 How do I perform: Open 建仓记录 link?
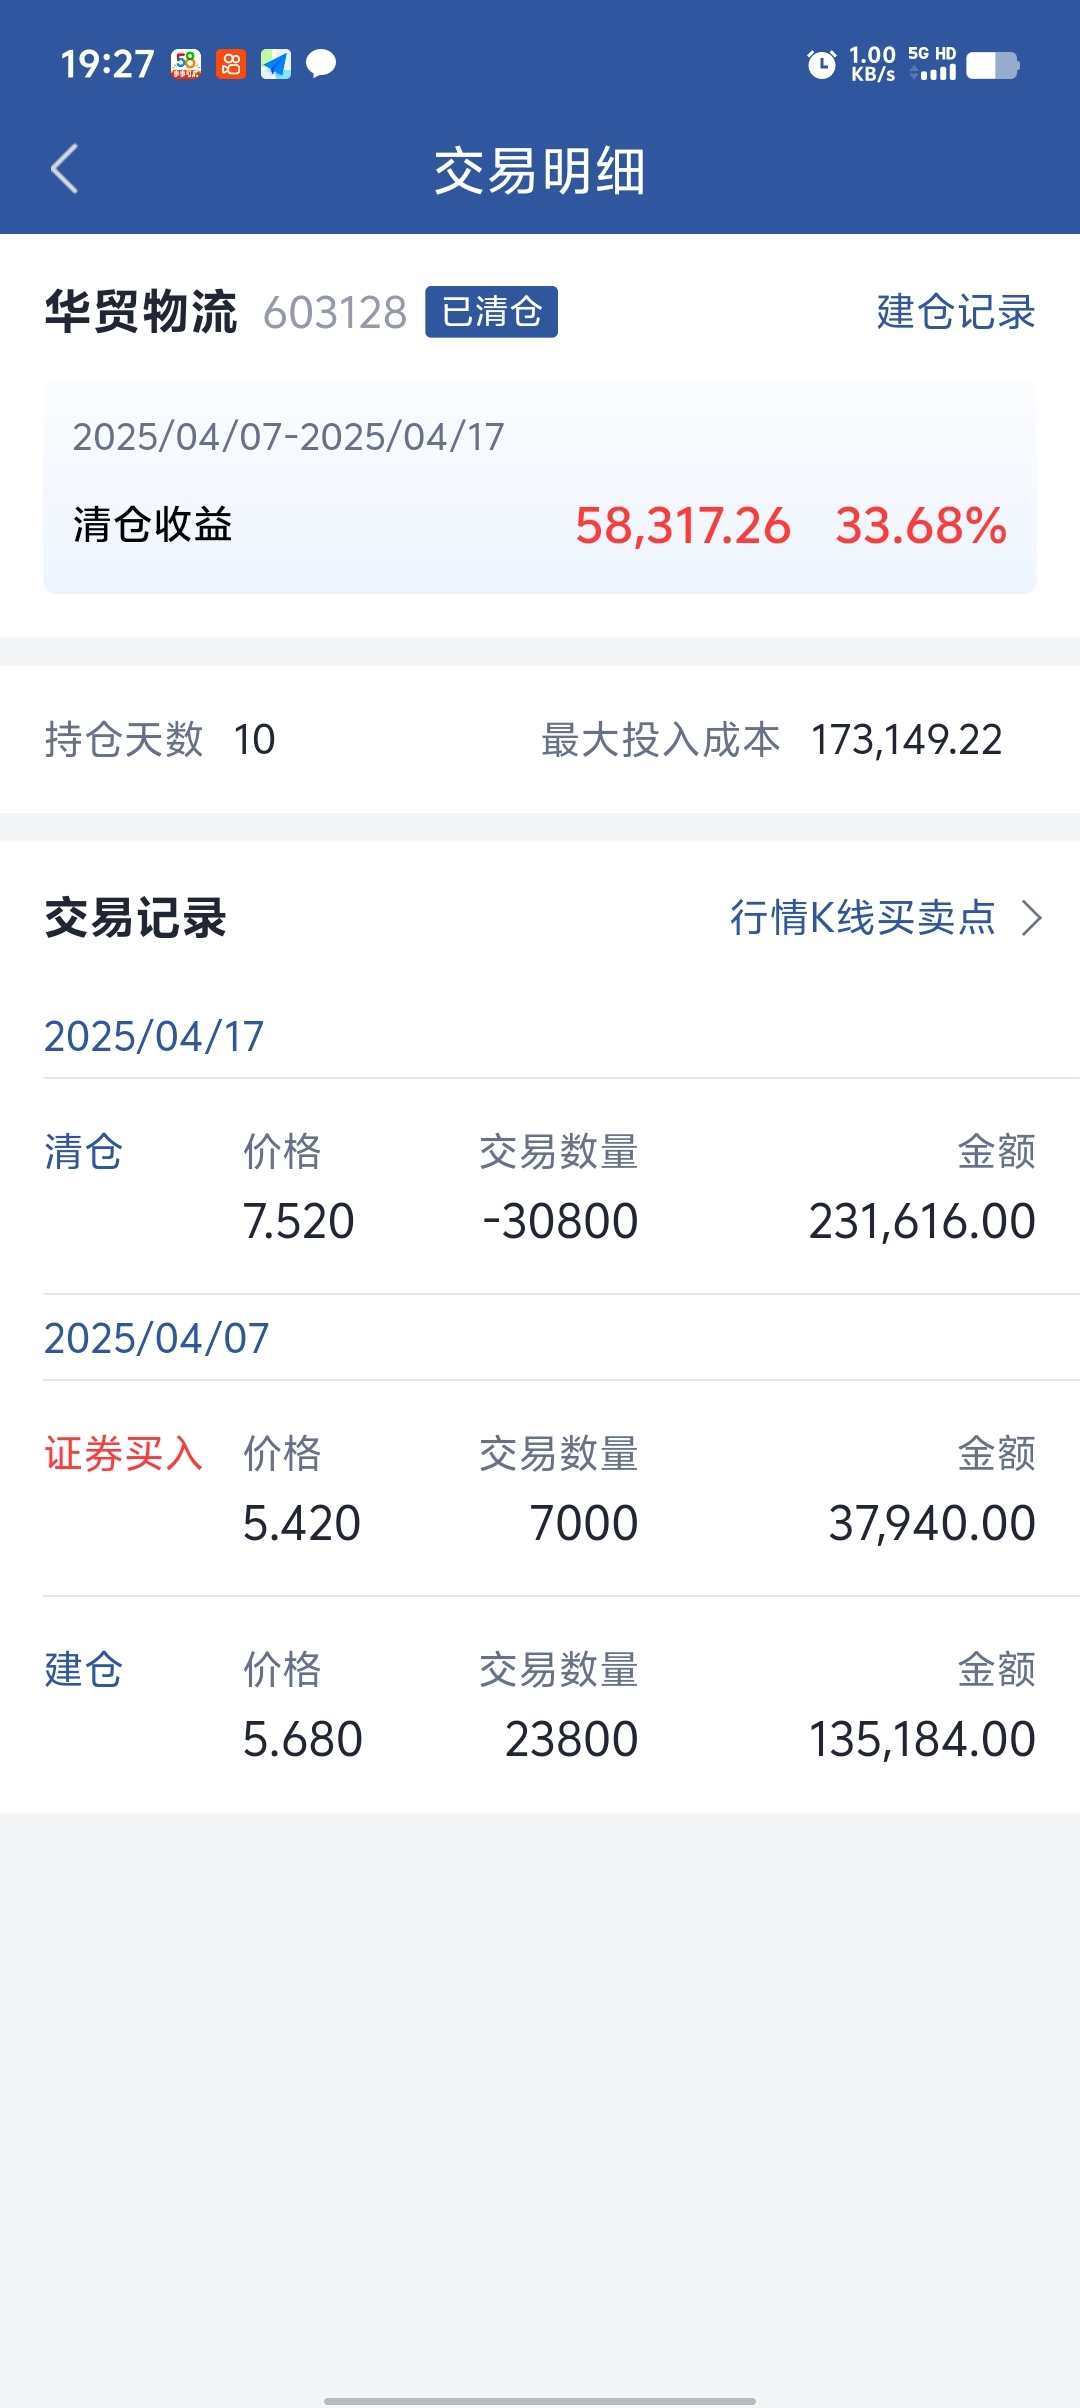pos(956,312)
